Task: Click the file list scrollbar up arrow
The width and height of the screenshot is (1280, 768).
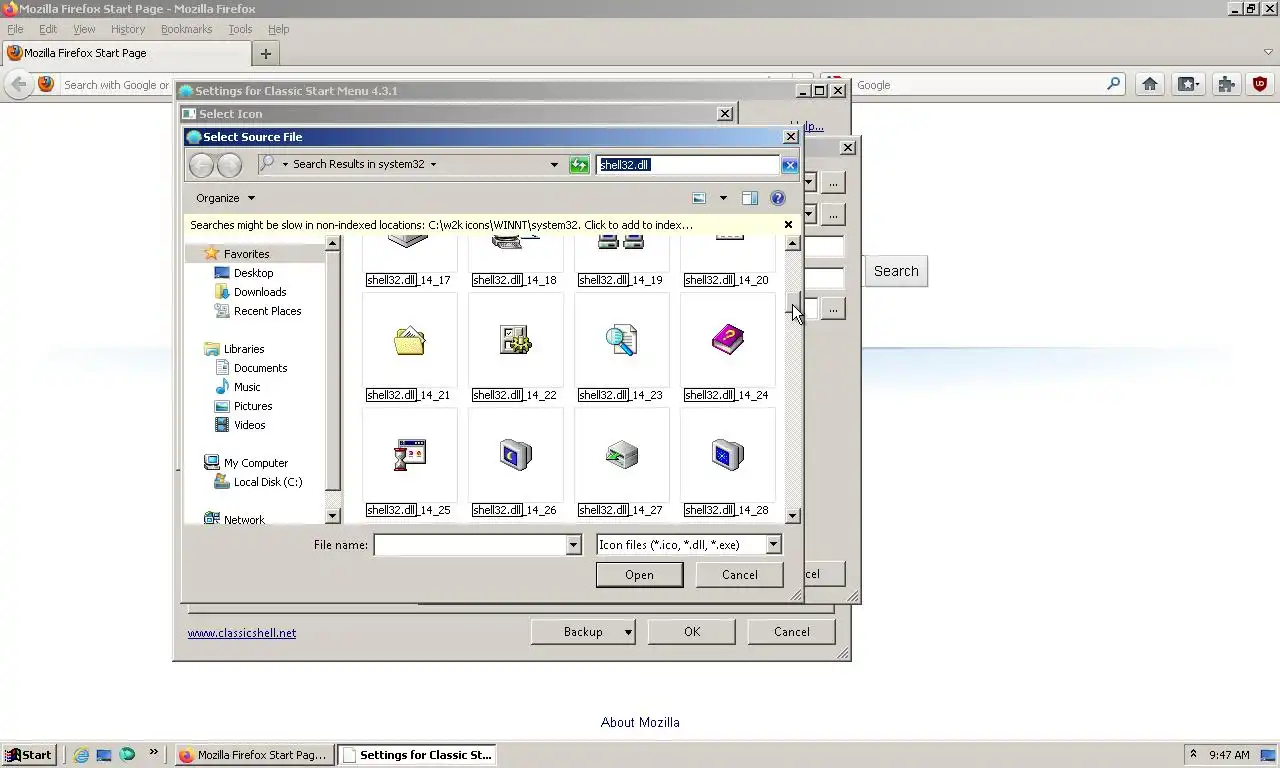Action: tap(792, 243)
